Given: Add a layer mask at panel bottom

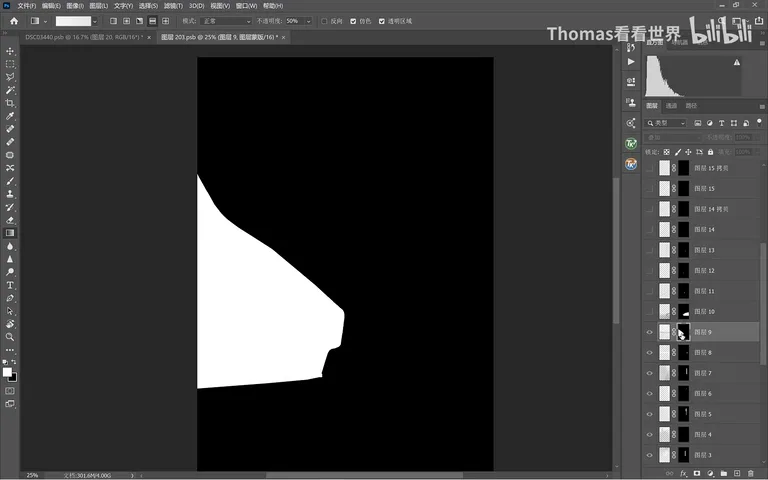Looking at the screenshot, I should [696, 474].
